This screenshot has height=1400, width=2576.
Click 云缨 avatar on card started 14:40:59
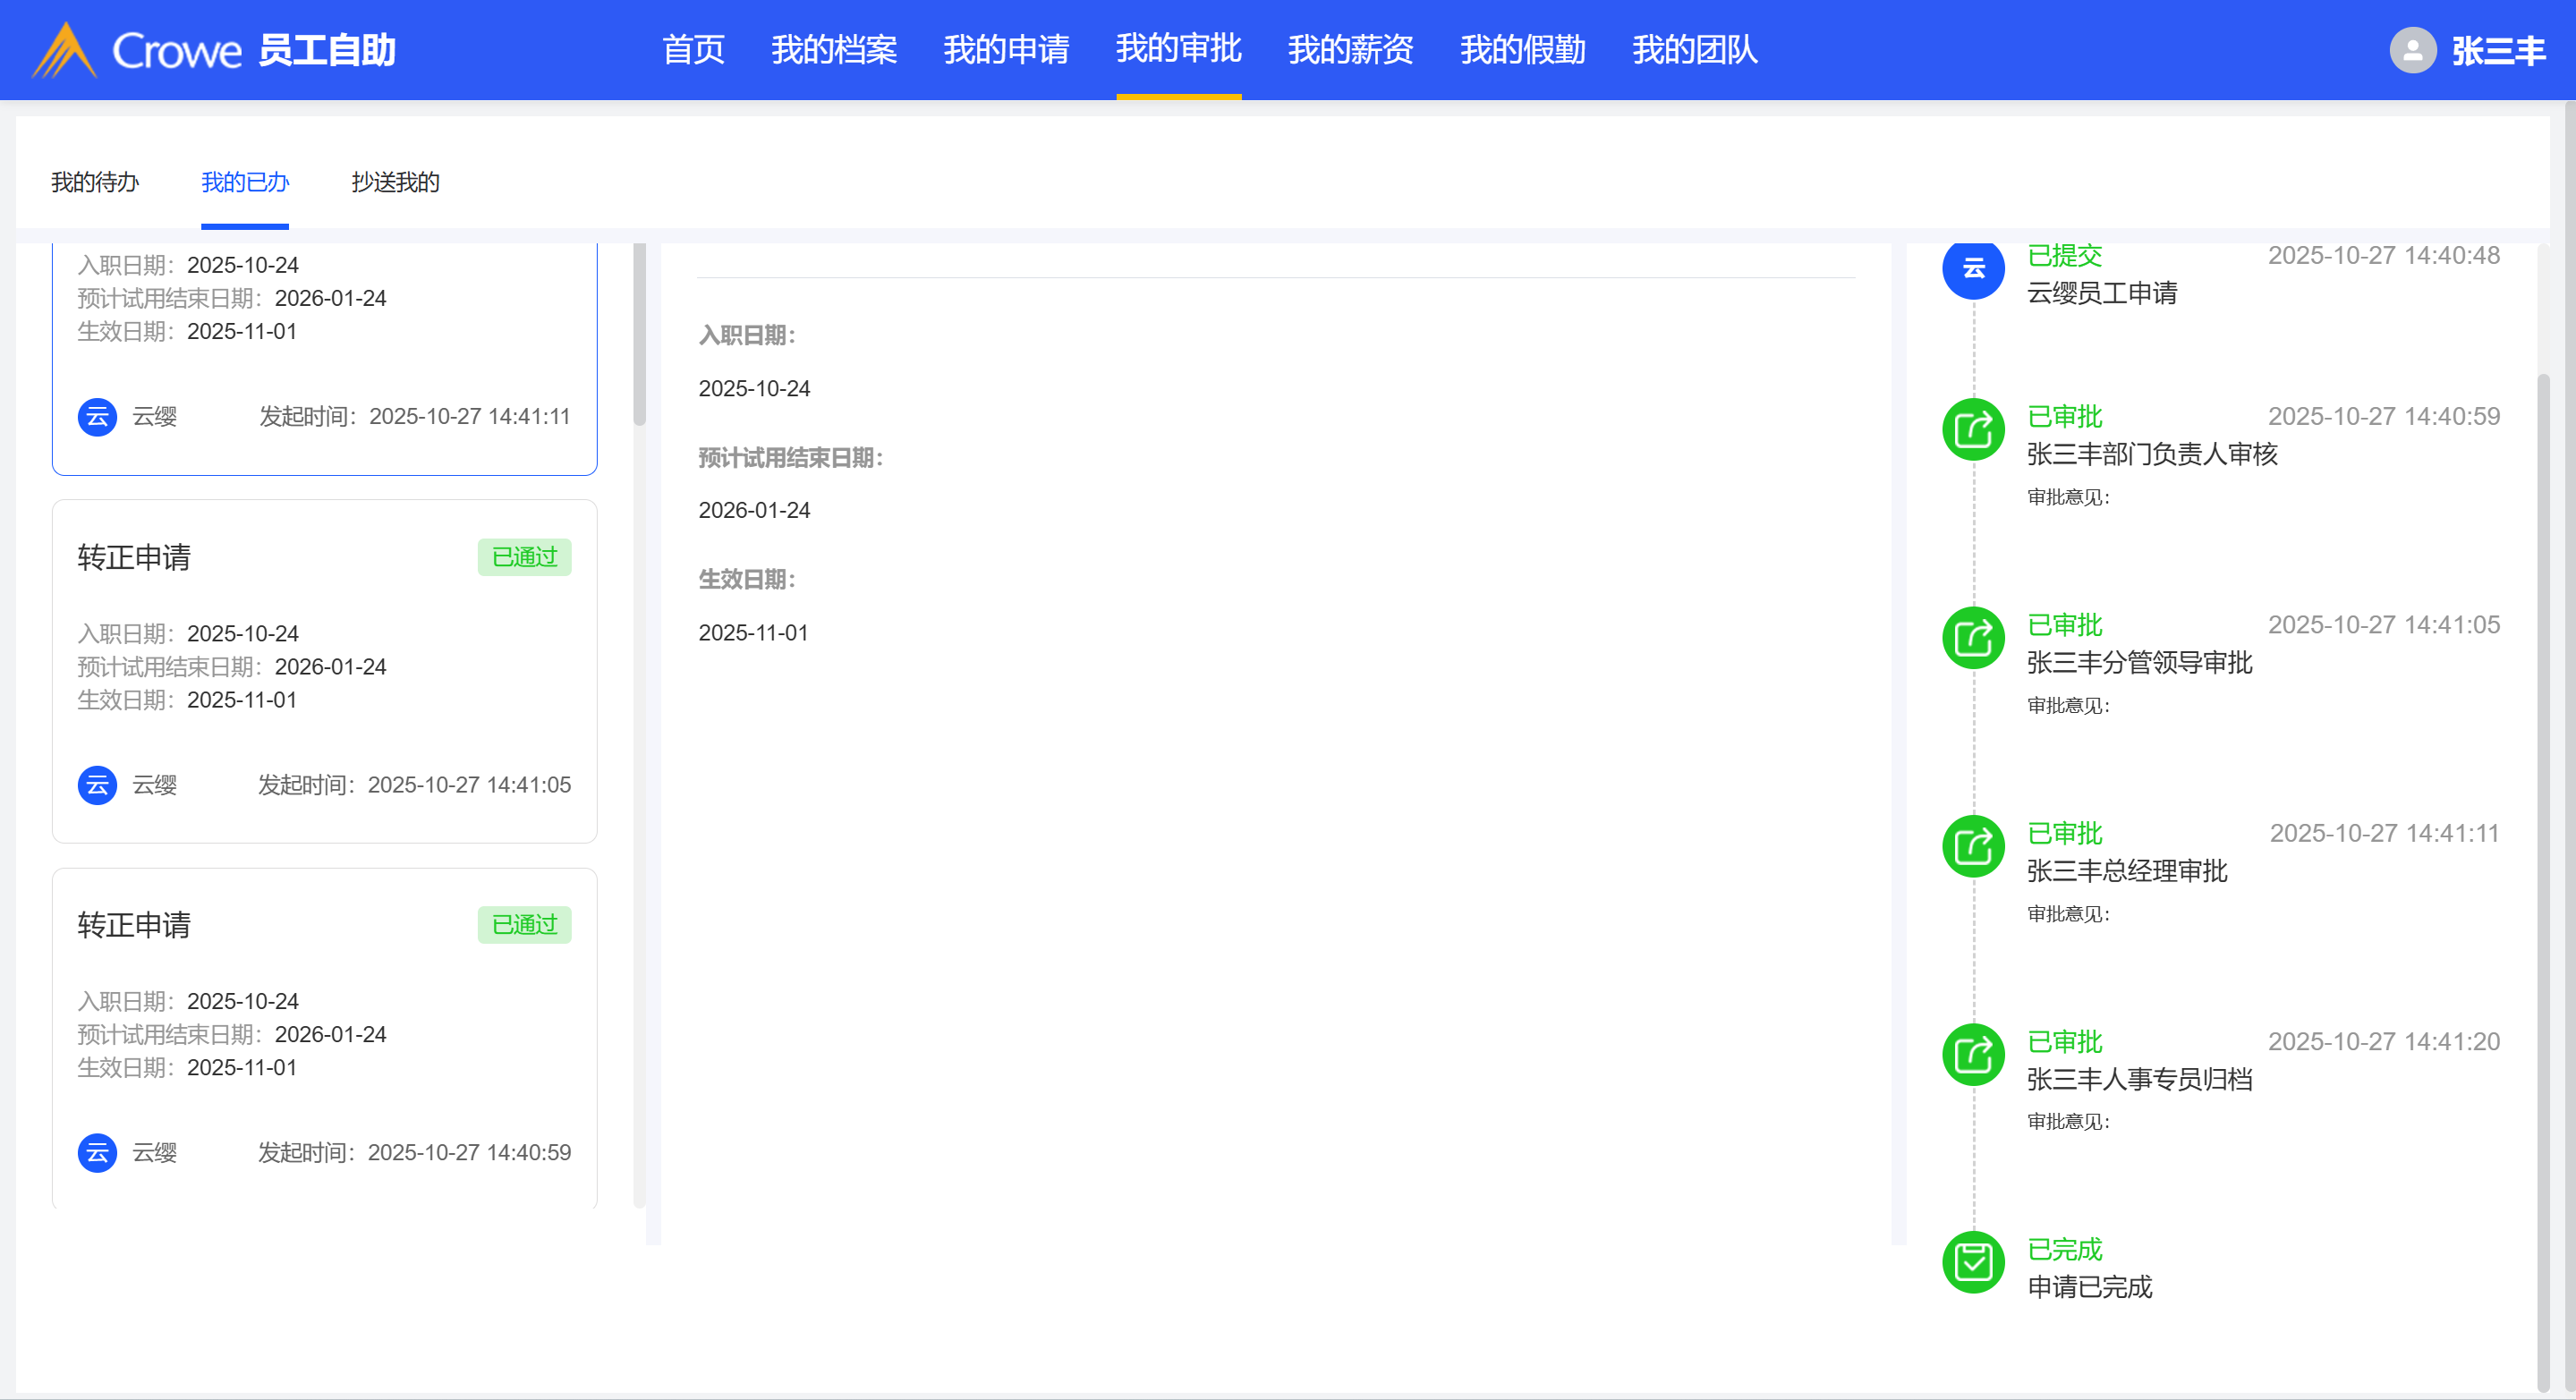tap(97, 1152)
